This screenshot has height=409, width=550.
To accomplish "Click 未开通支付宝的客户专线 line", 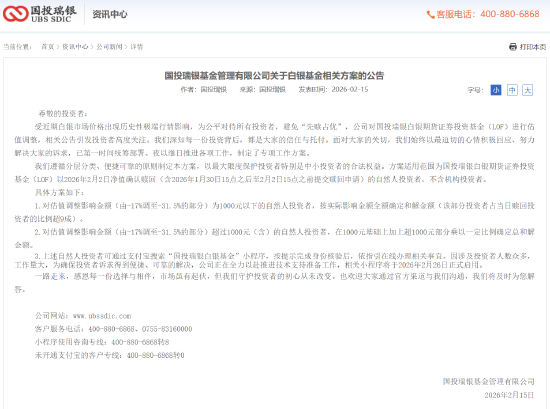I will coord(109,355).
